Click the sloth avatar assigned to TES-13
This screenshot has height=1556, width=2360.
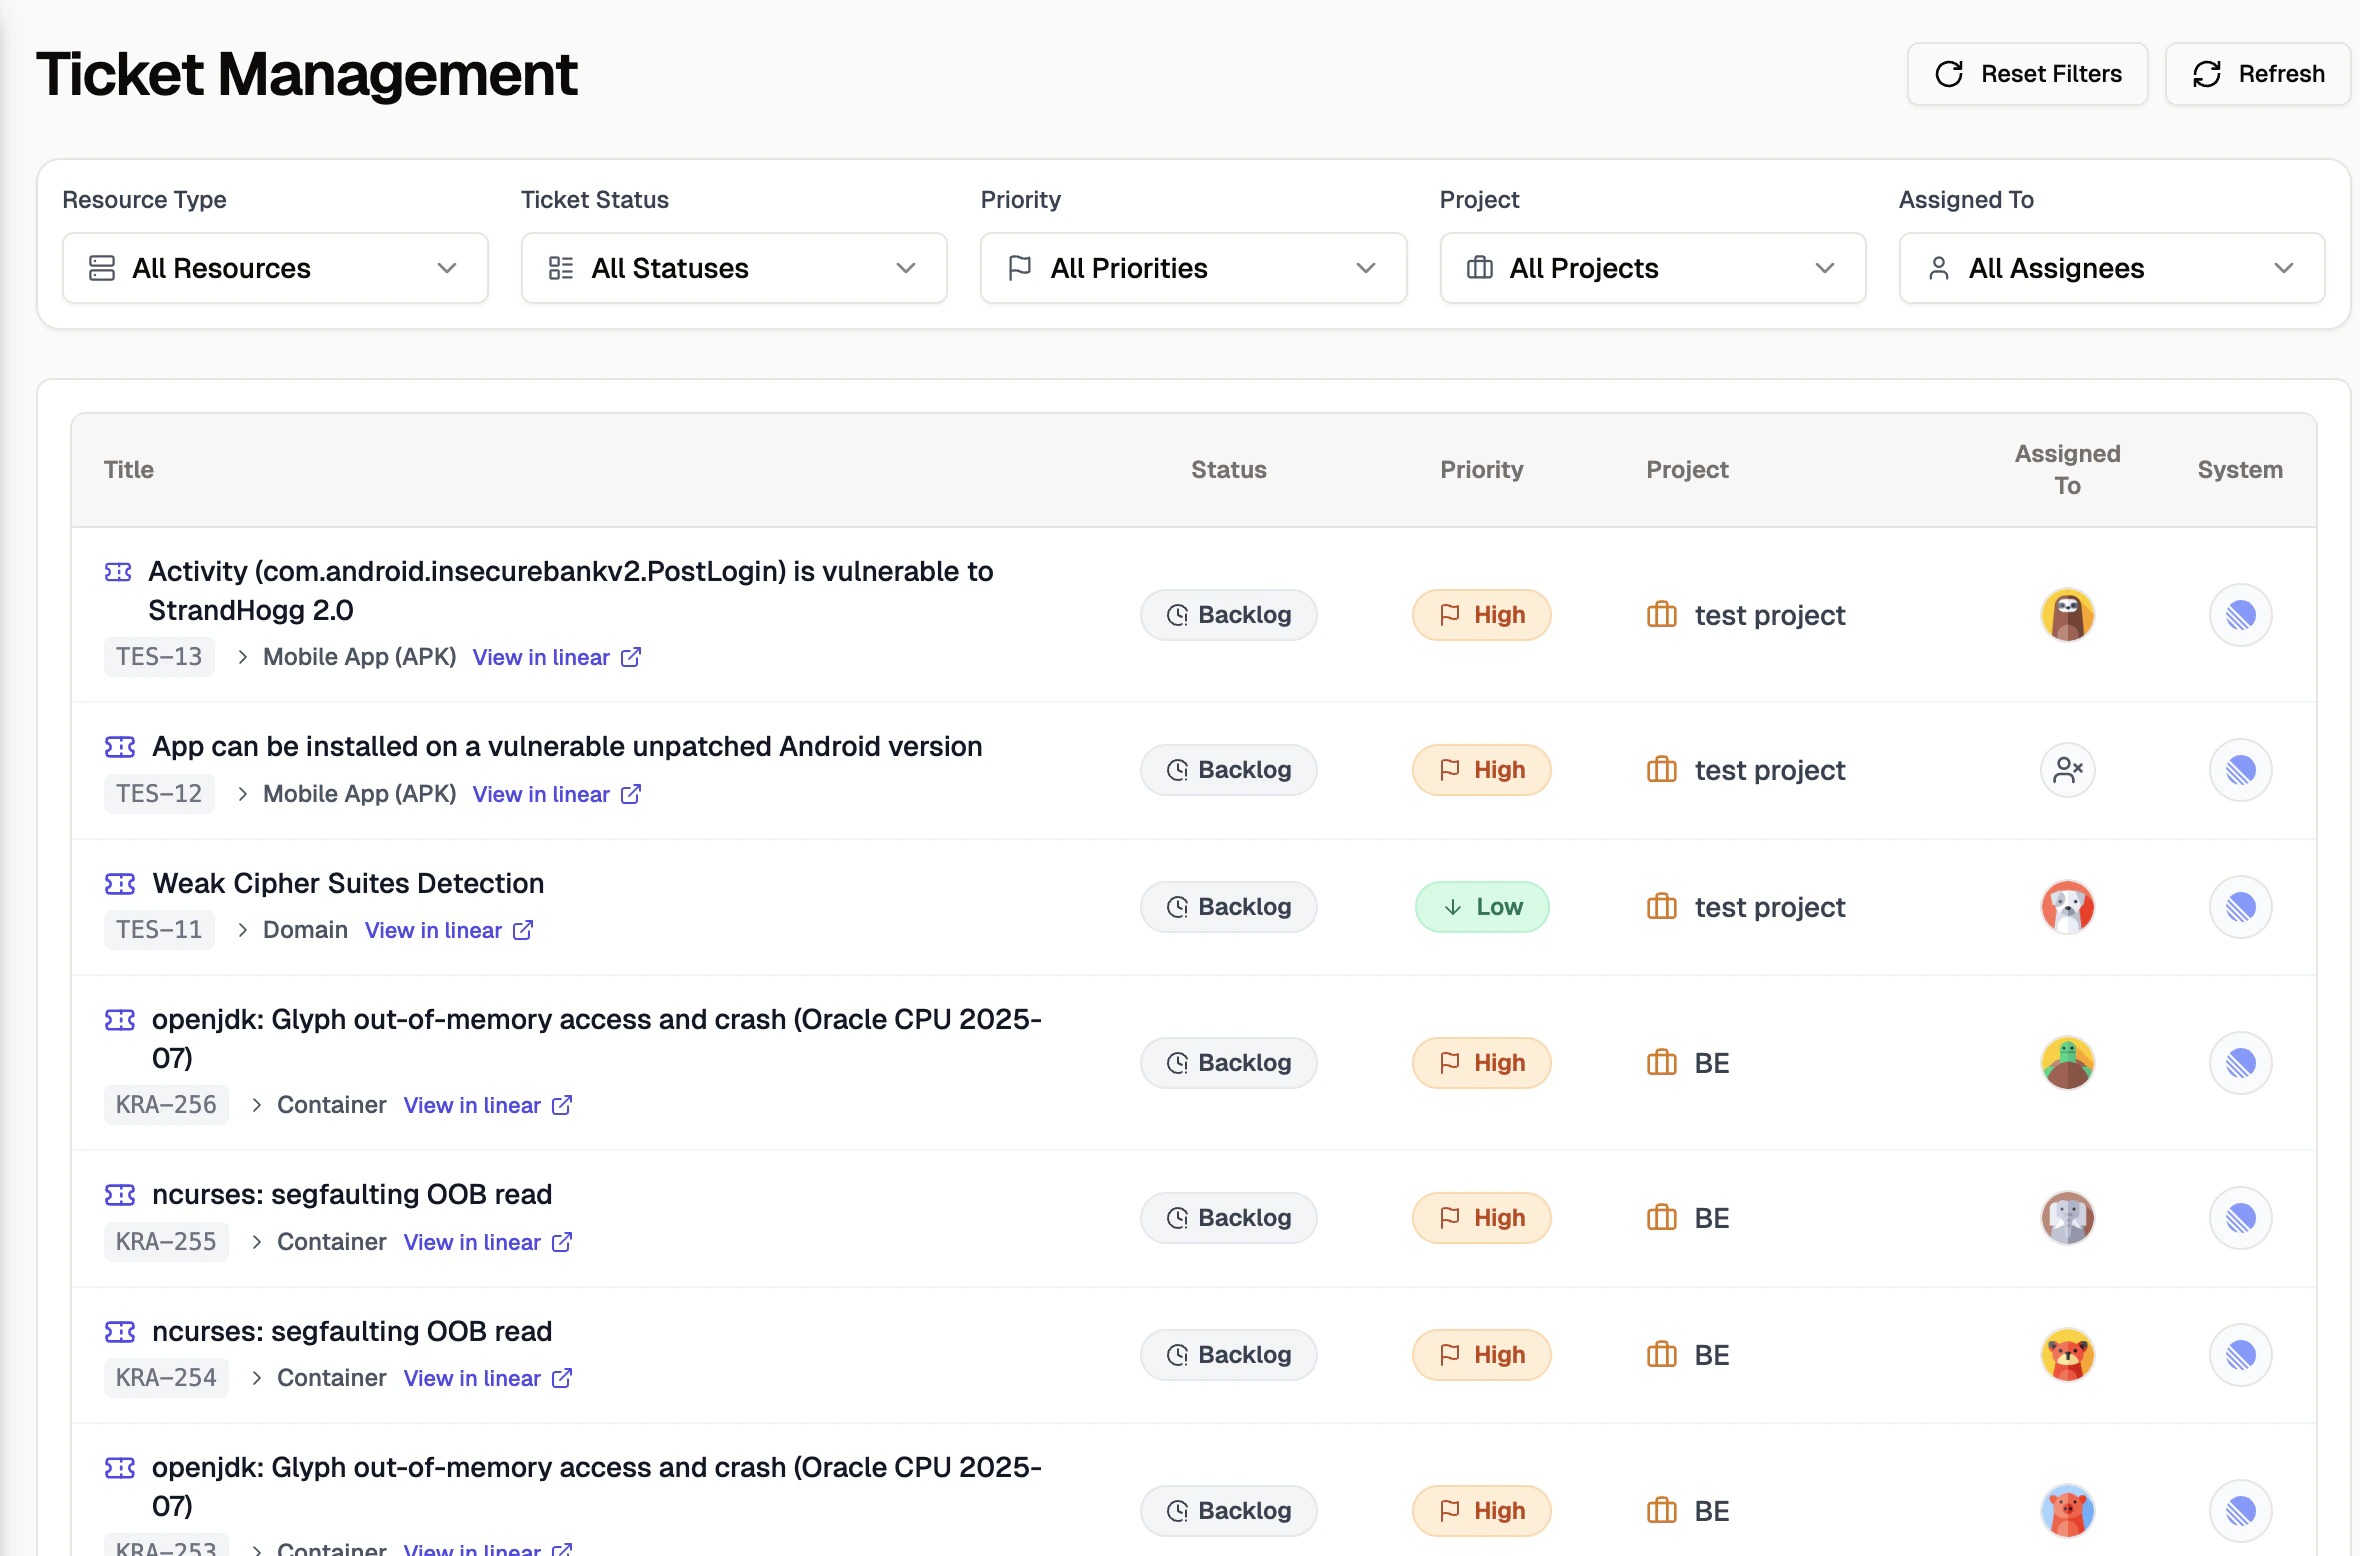[x=2067, y=615]
